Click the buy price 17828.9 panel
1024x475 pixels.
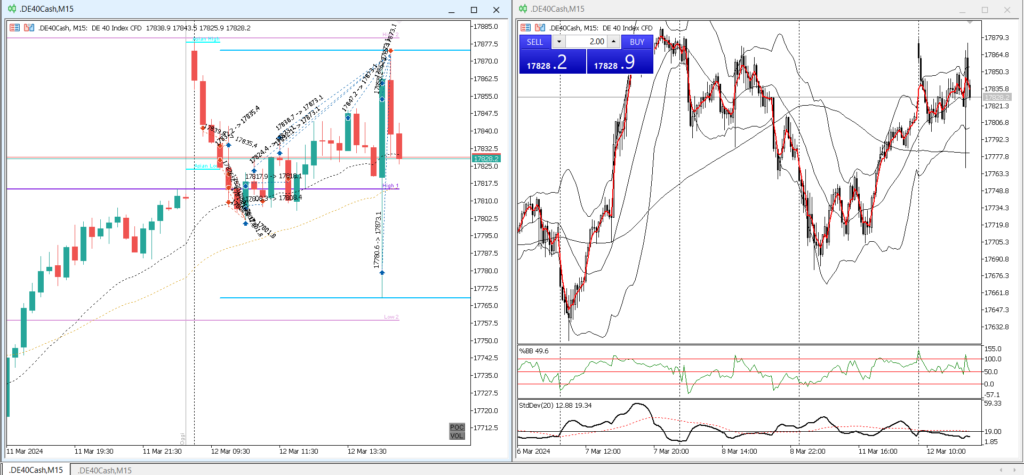click(x=620, y=62)
